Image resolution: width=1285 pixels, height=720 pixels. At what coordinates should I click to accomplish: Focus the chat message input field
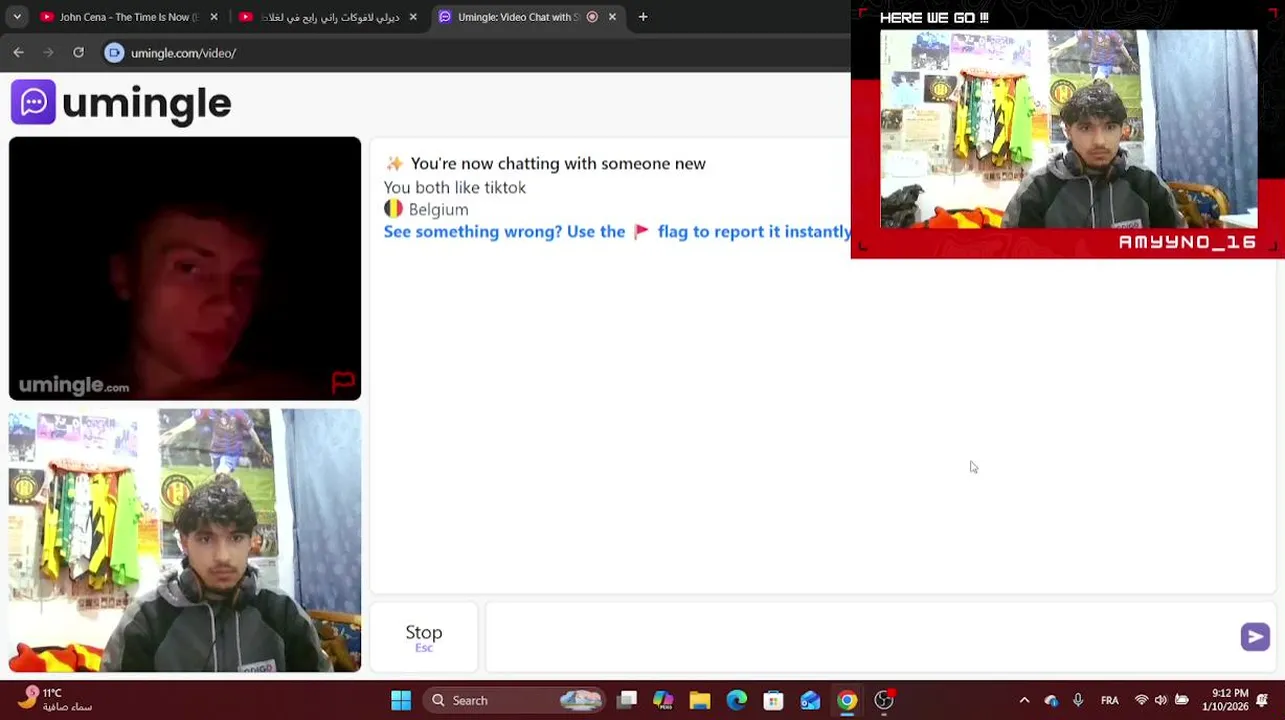(x=862, y=637)
